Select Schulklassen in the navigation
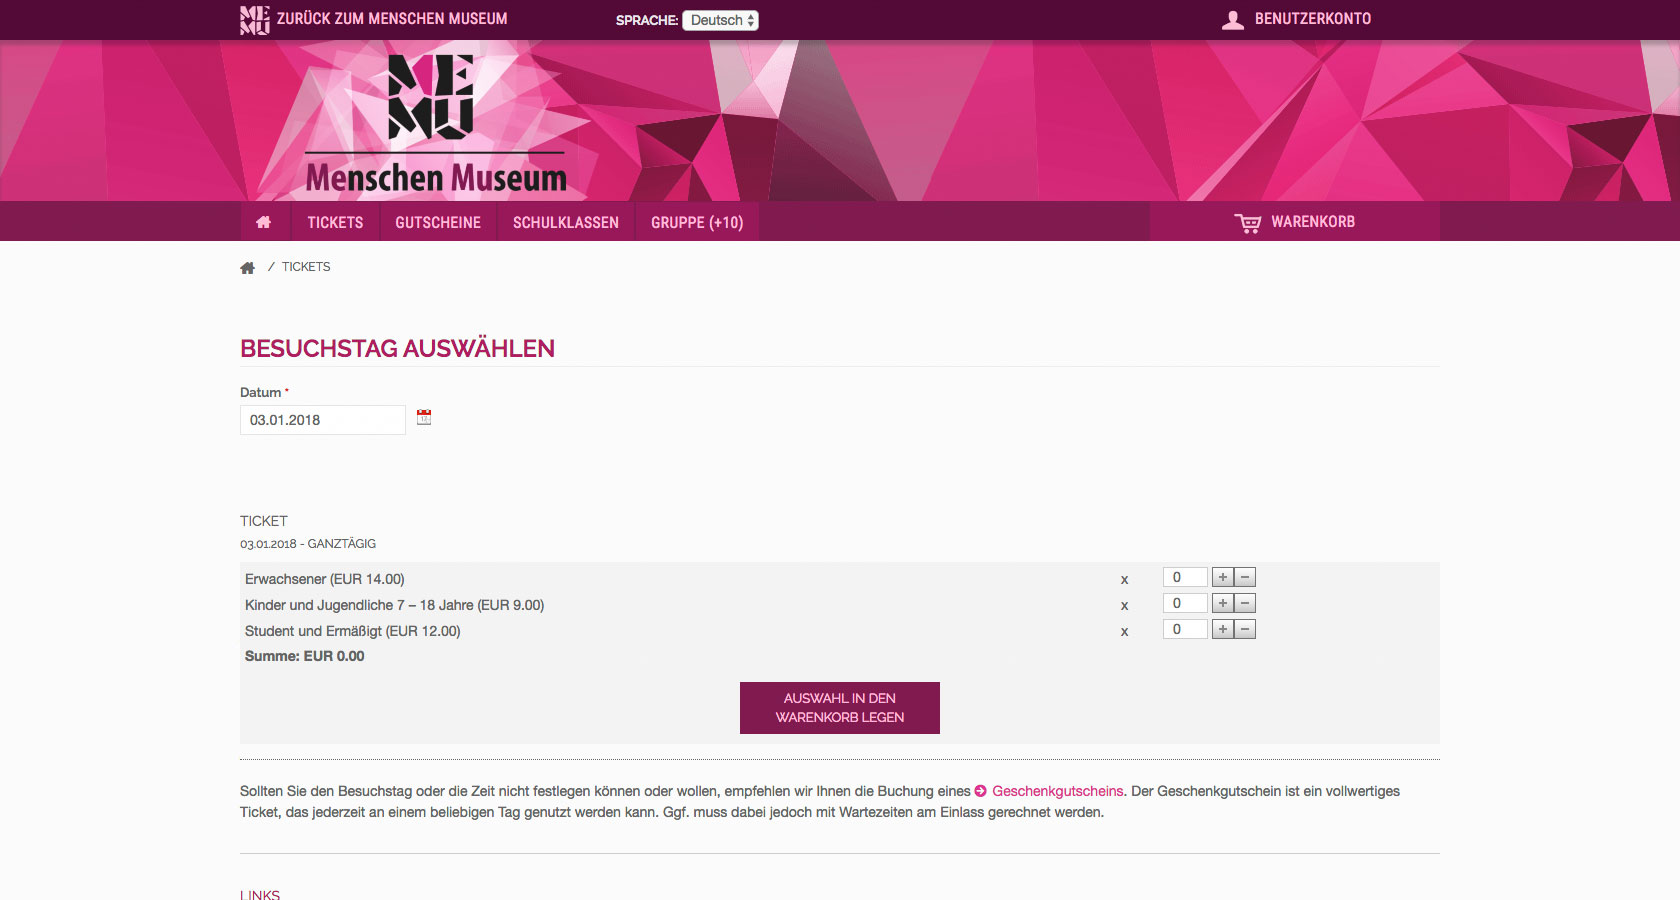The image size is (1680, 900). point(566,222)
